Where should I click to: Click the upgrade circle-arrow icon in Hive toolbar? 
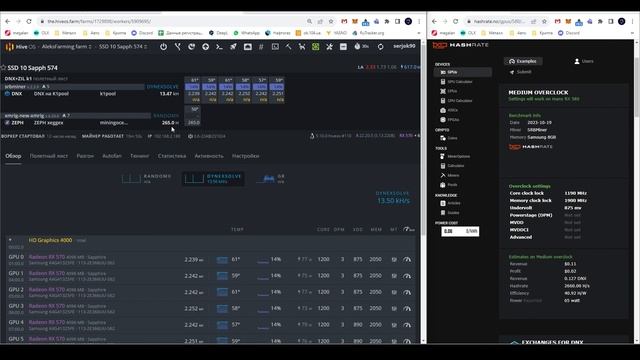[205, 47]
